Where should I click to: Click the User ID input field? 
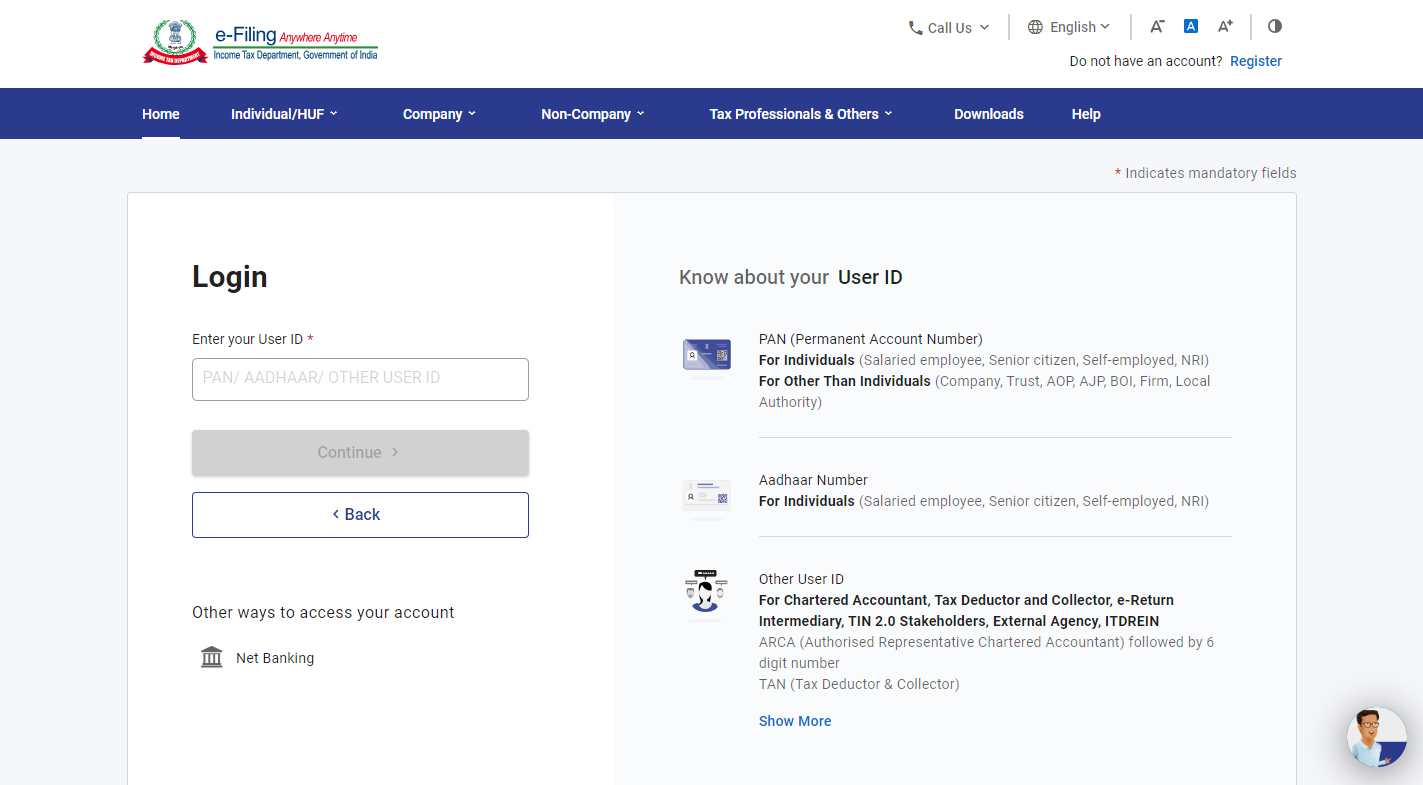[x=360, y=379]
